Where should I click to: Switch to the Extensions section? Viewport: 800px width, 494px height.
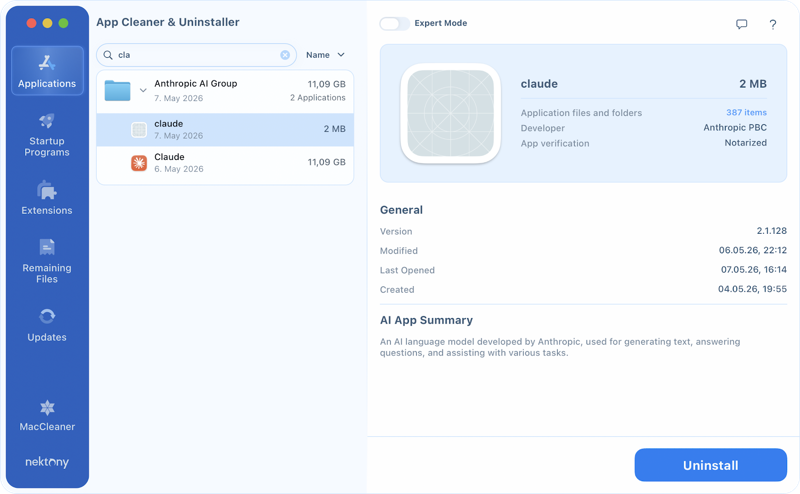pos(47,198)
